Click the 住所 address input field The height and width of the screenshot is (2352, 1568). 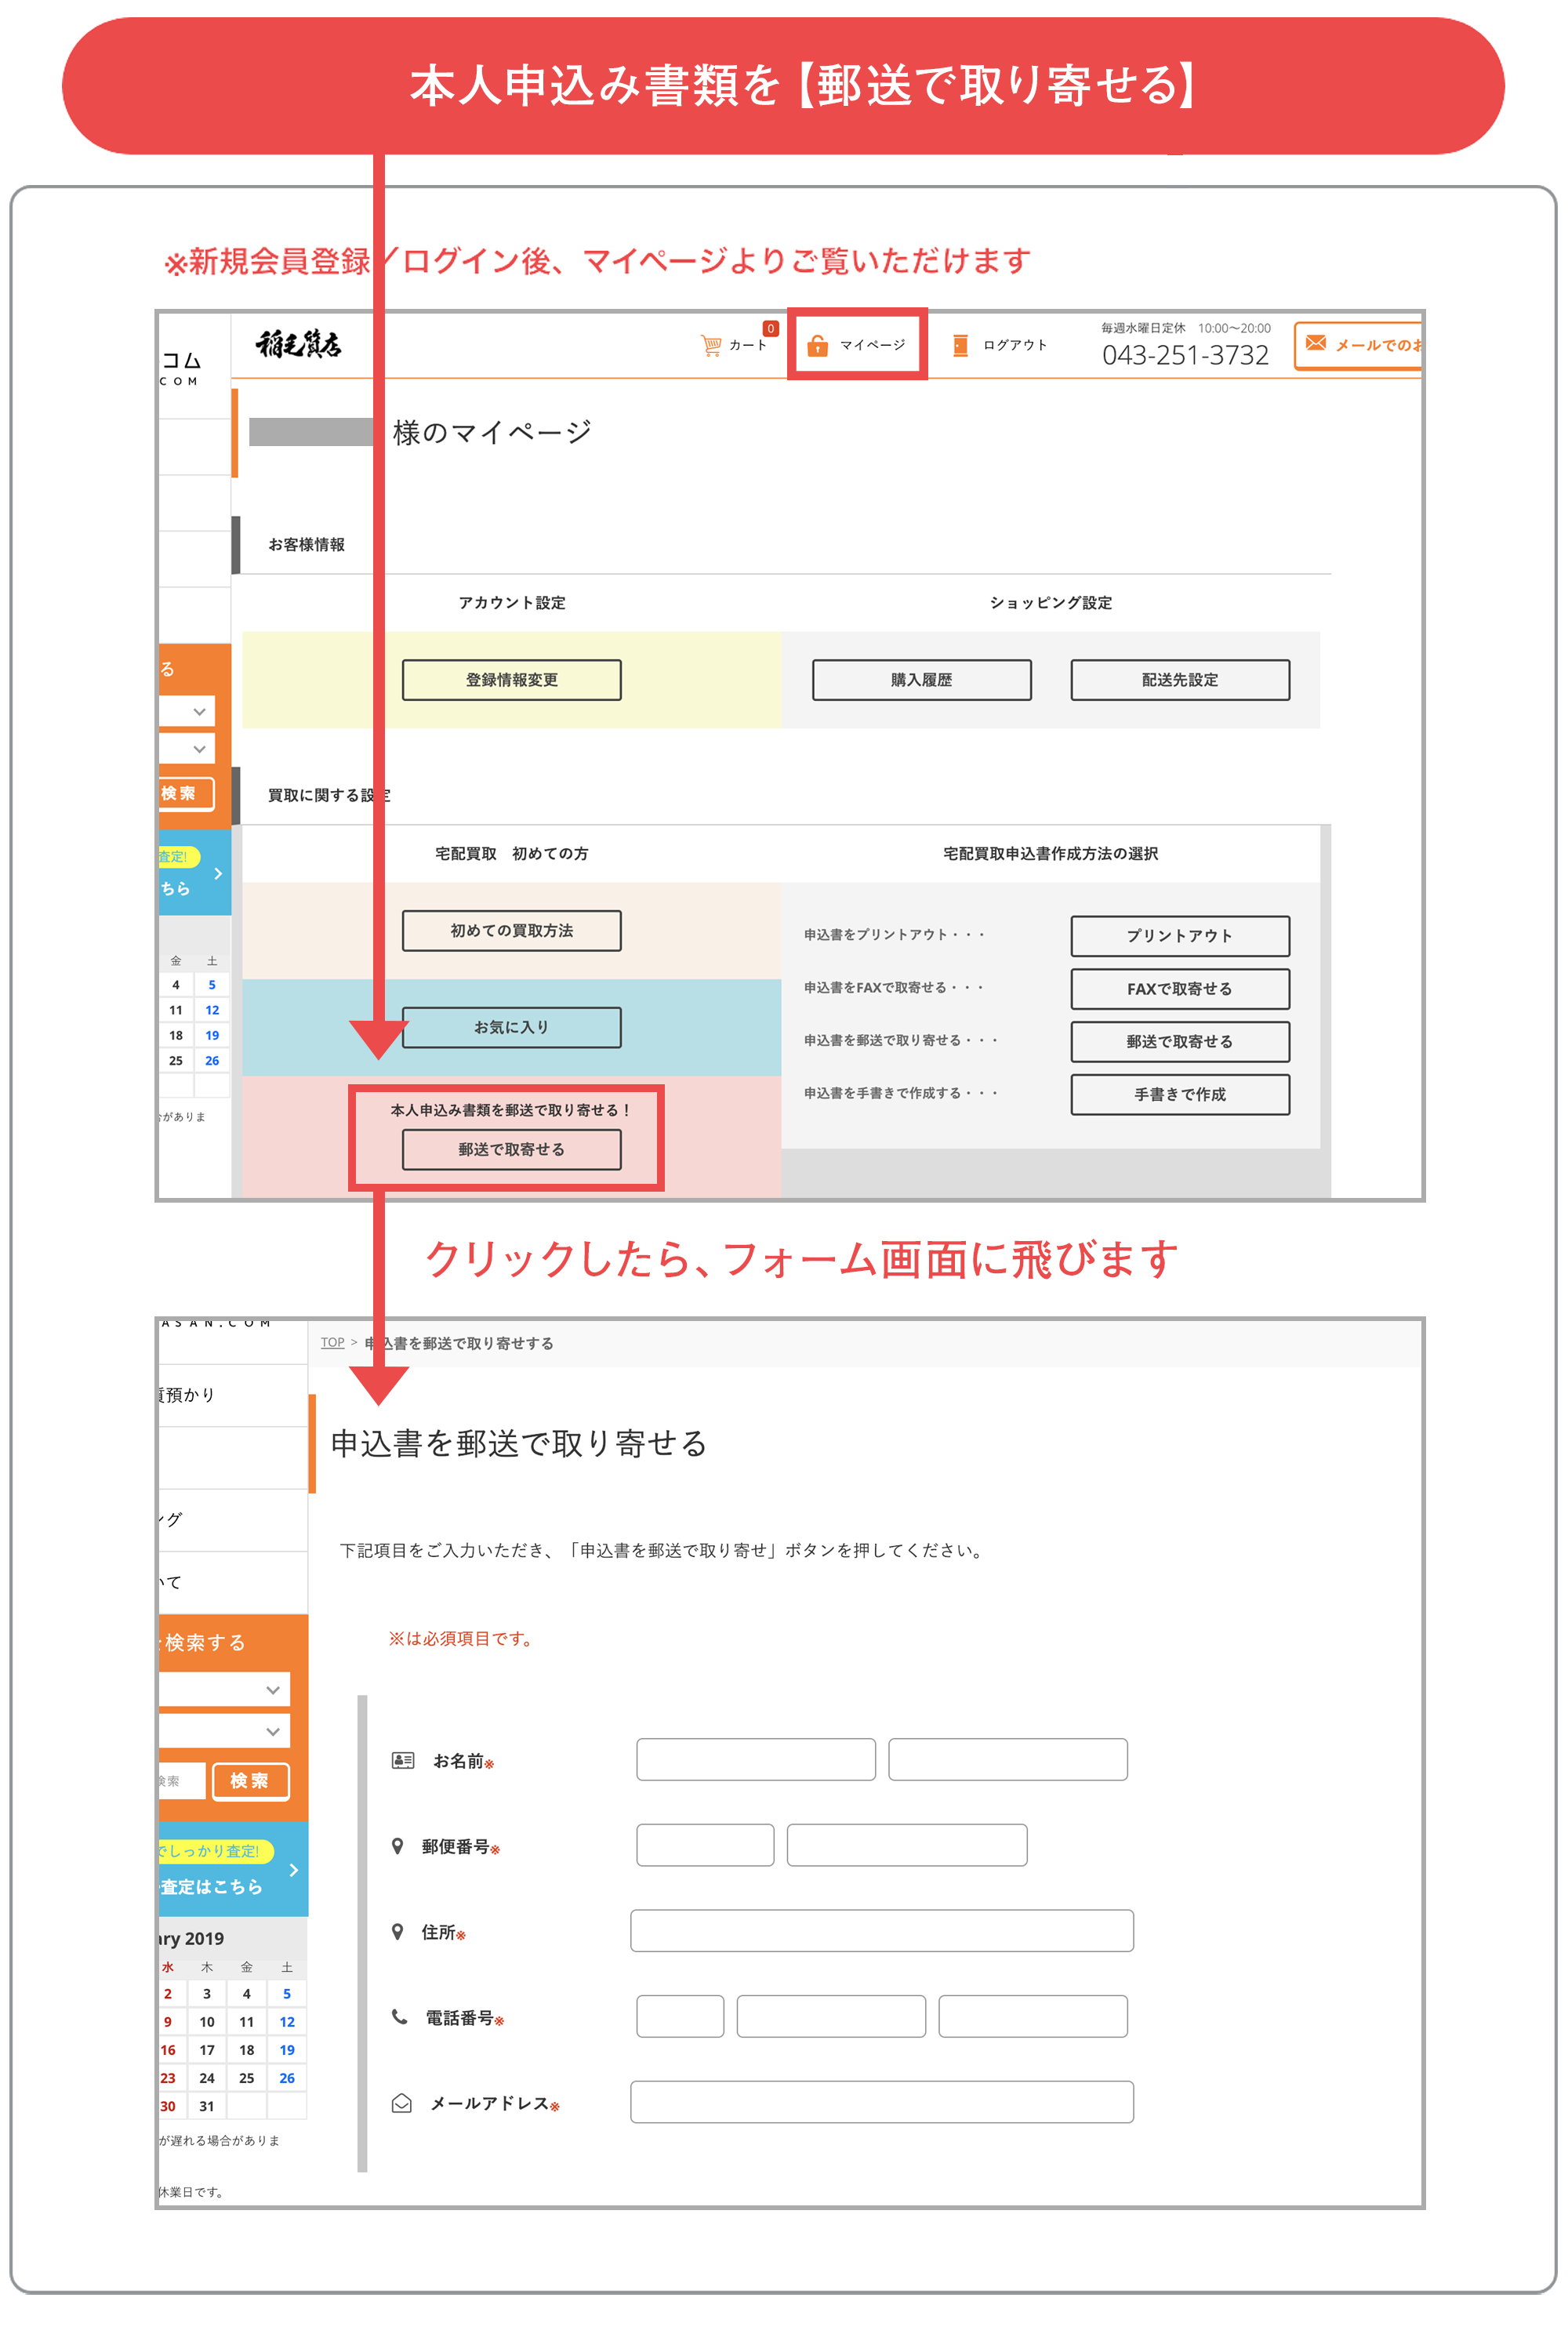tap(881, 1931)
